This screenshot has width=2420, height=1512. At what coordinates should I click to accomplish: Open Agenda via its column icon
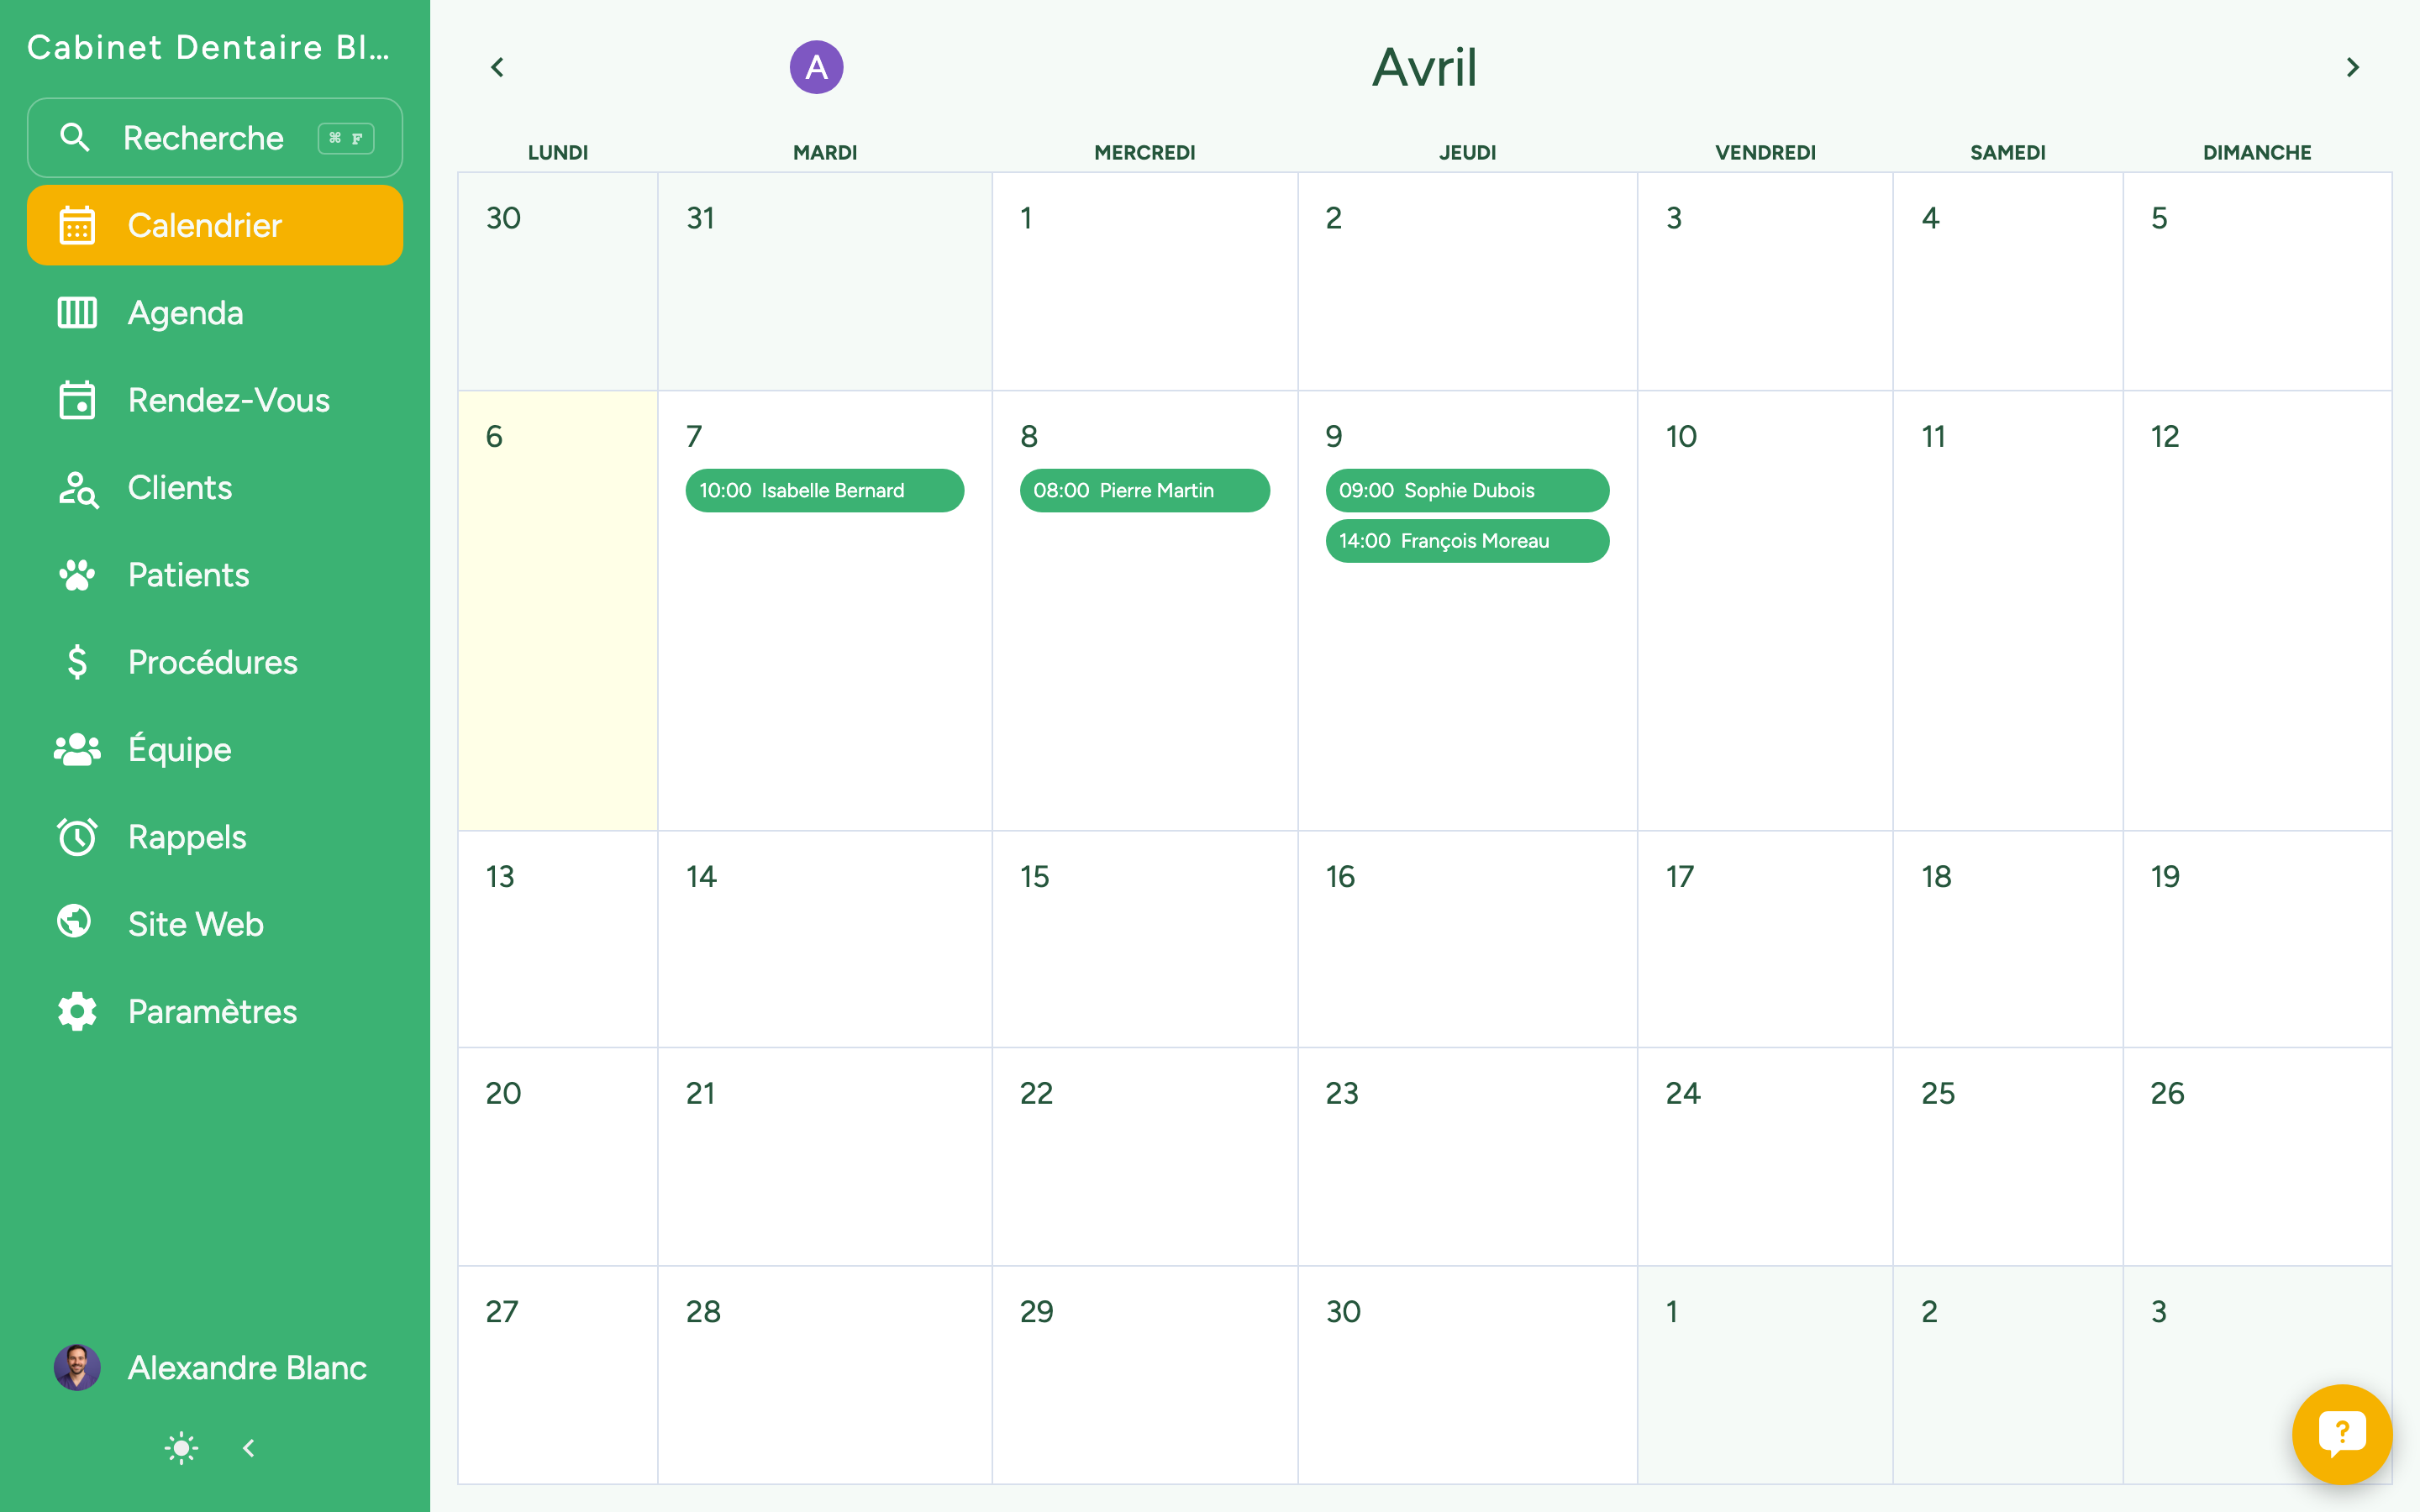(77, 313)
